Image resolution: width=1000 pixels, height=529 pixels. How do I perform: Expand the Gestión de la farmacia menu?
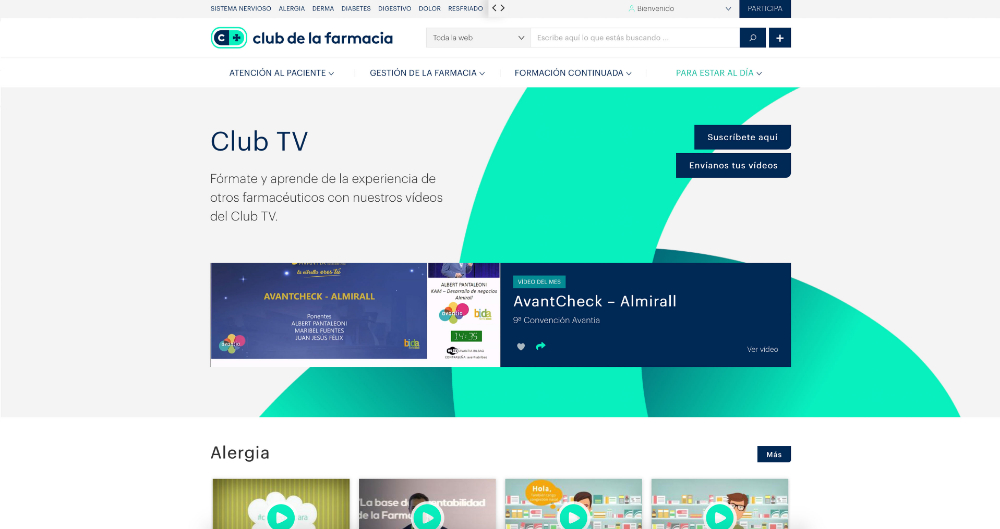click(427, 73)
